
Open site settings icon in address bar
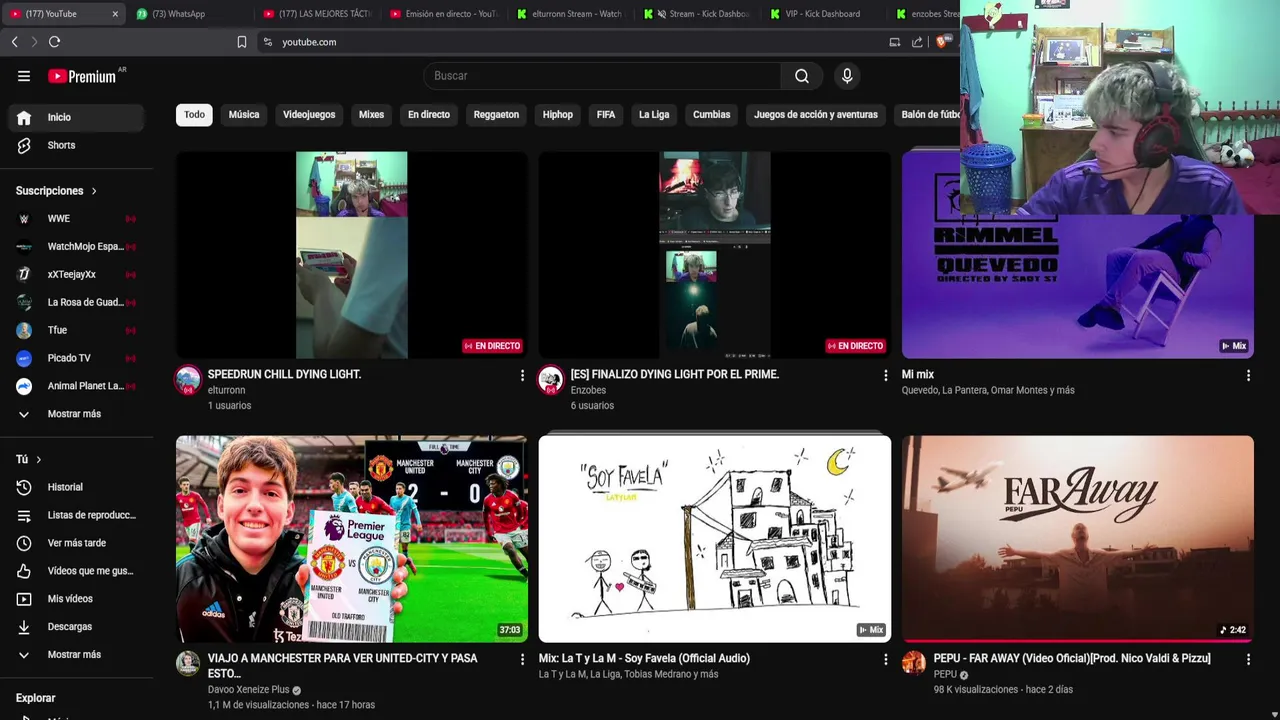pyautogui.click(x=267, y=42)
